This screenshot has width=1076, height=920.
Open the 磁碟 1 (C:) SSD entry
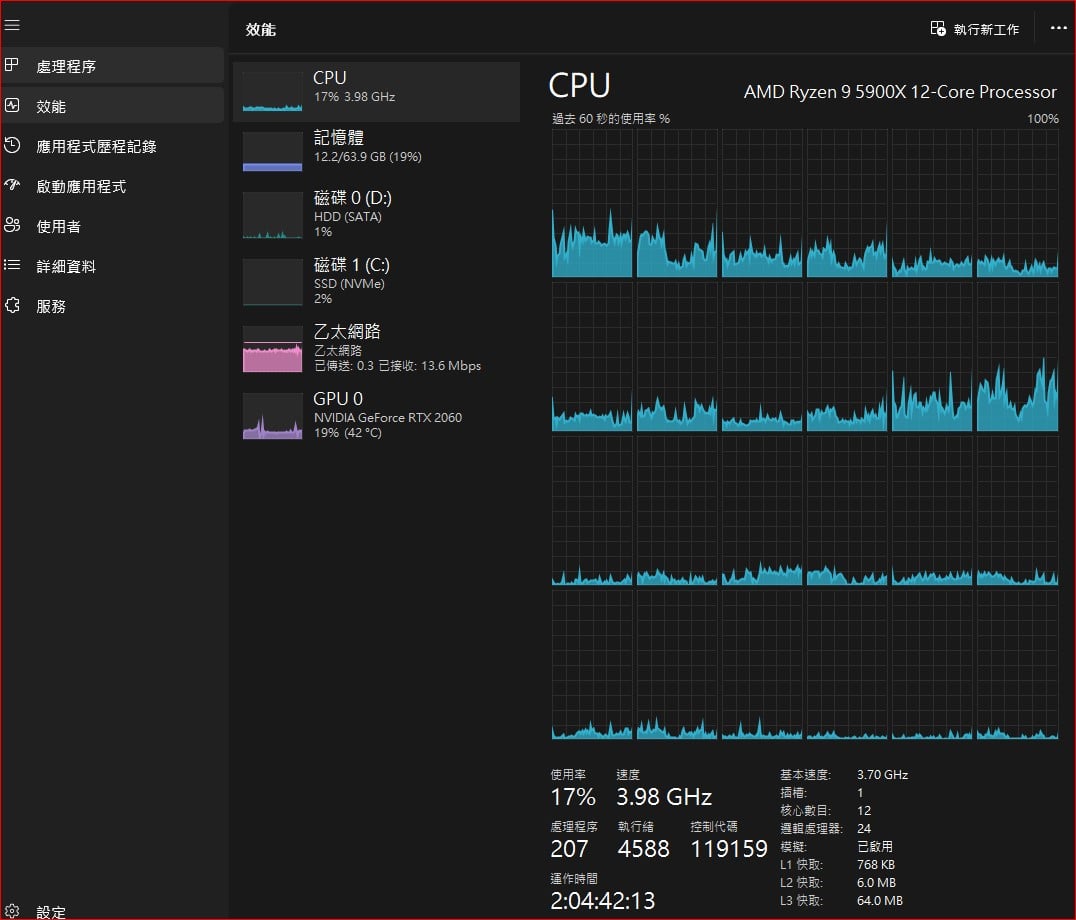376,281
